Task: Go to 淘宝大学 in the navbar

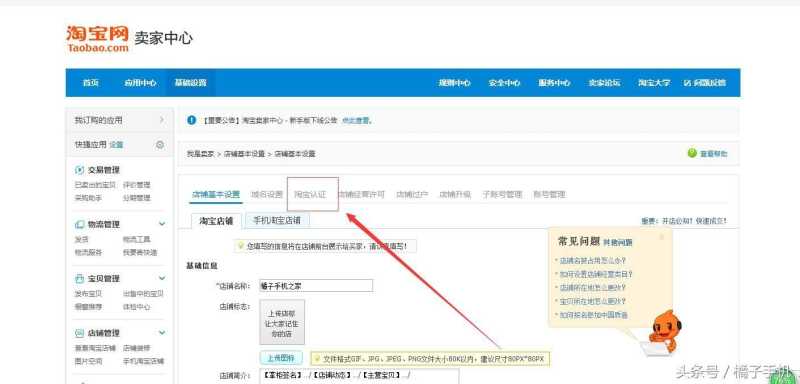Action: click(654, 83)
